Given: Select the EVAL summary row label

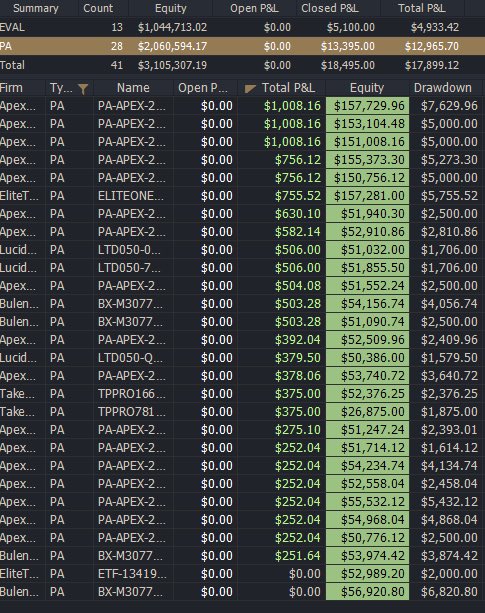Looking at the screenshot, I should tap(12, 27).
